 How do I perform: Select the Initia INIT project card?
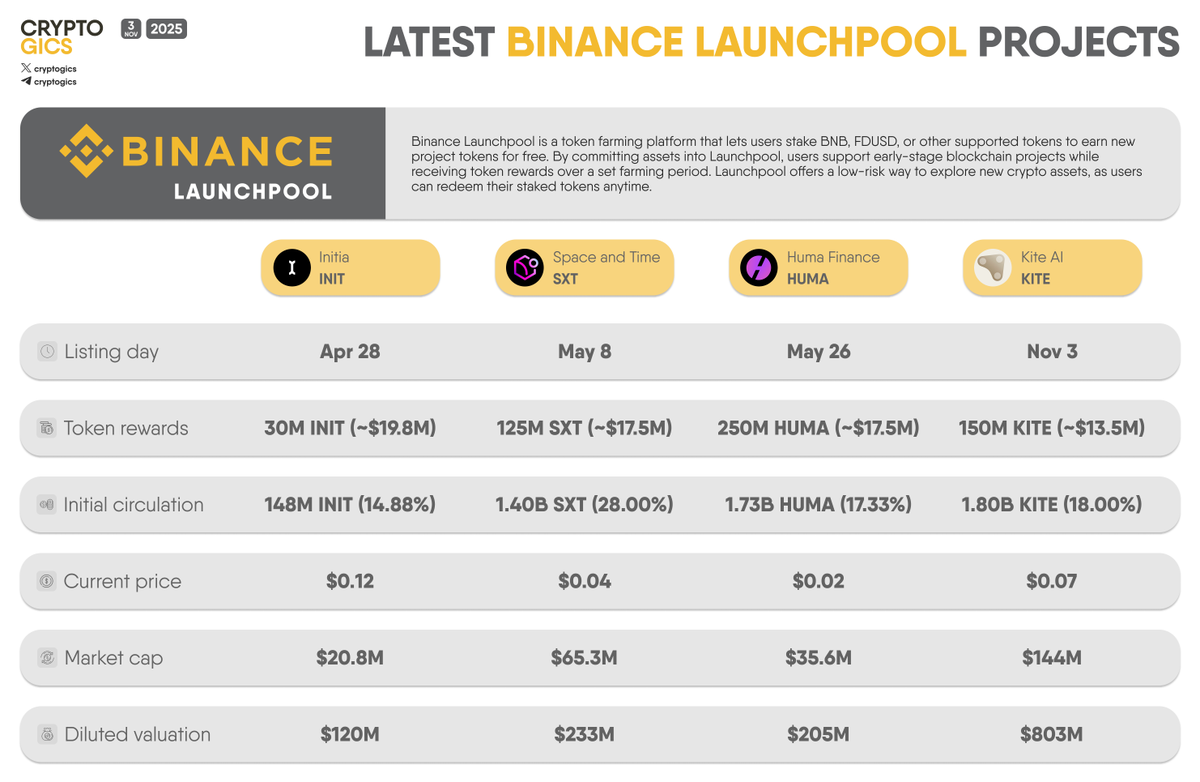coord(350,268)
